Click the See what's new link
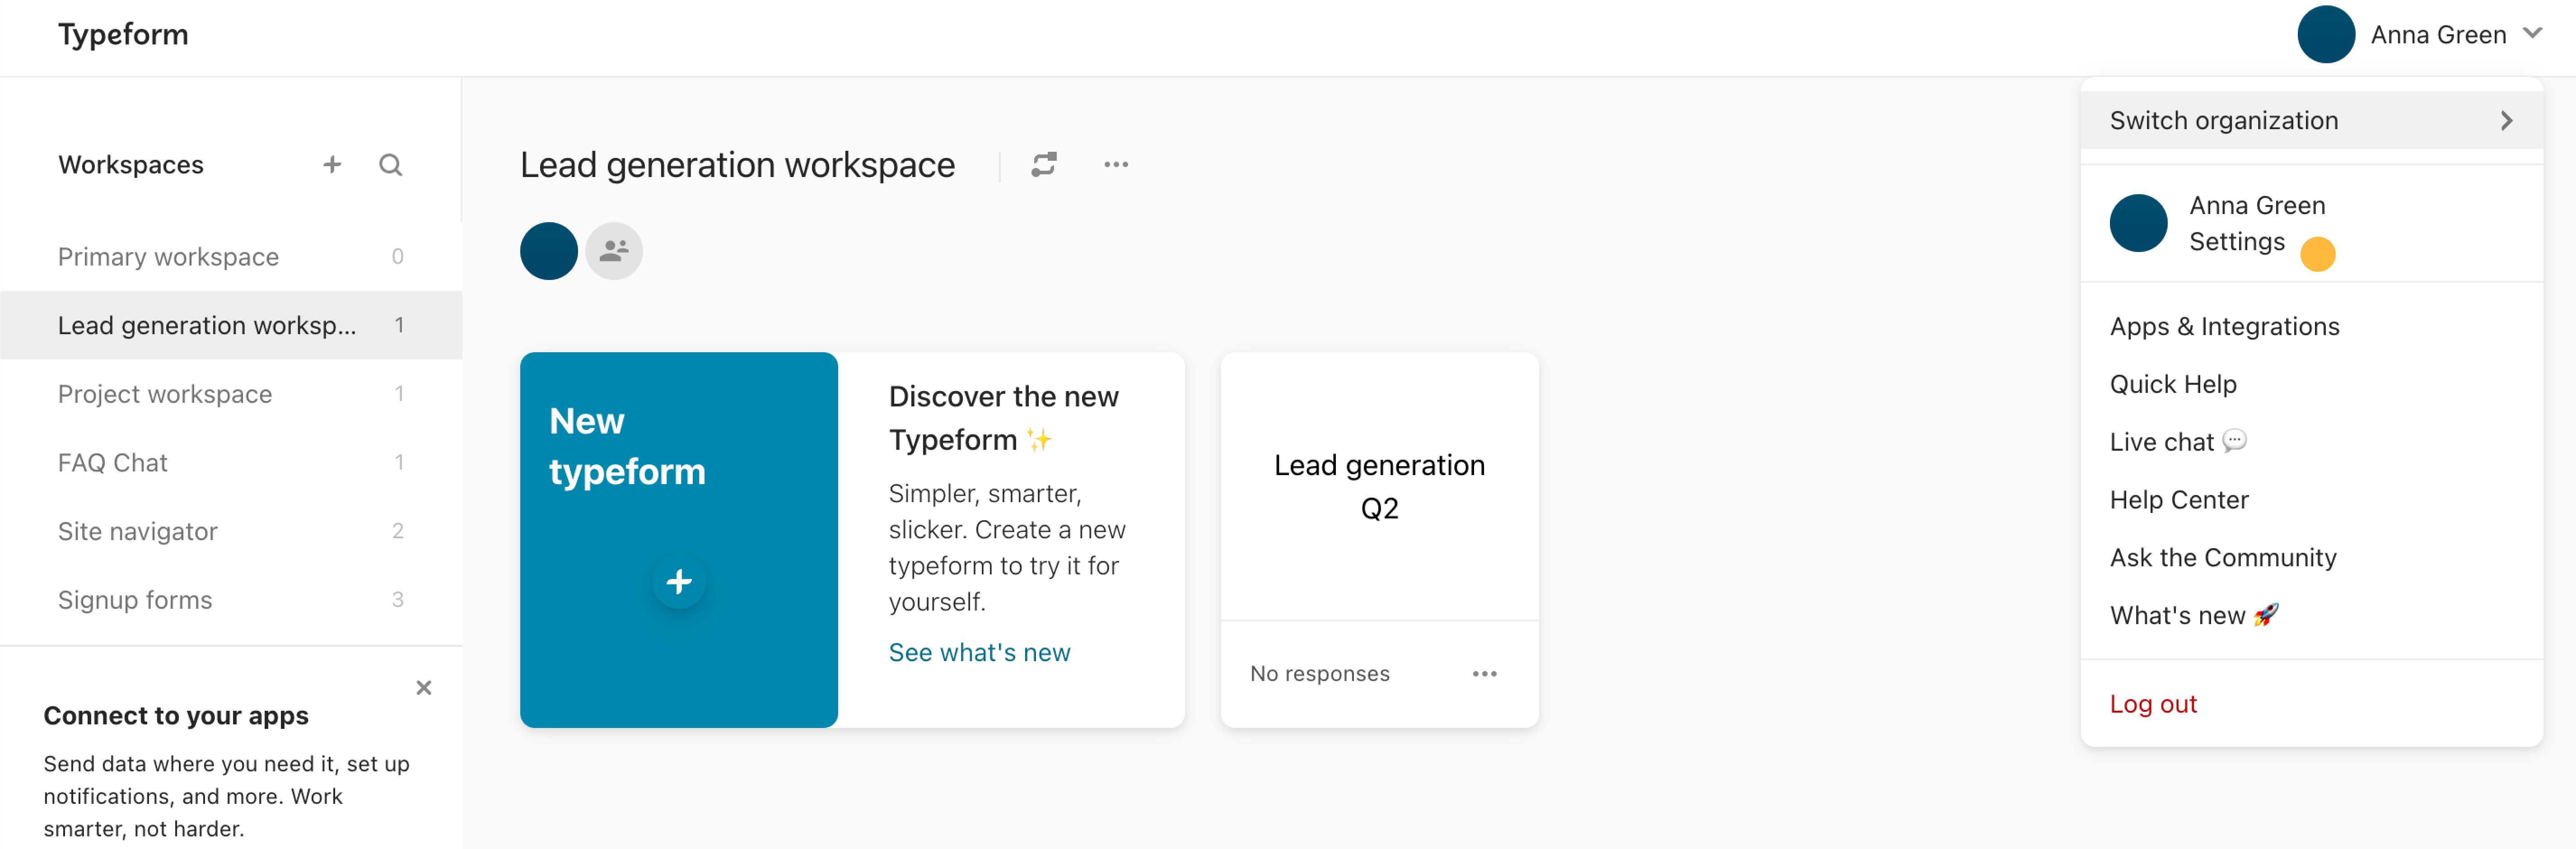Viewport: 2576px width, 849px height. pyautogui.click(x=979, y=653)
